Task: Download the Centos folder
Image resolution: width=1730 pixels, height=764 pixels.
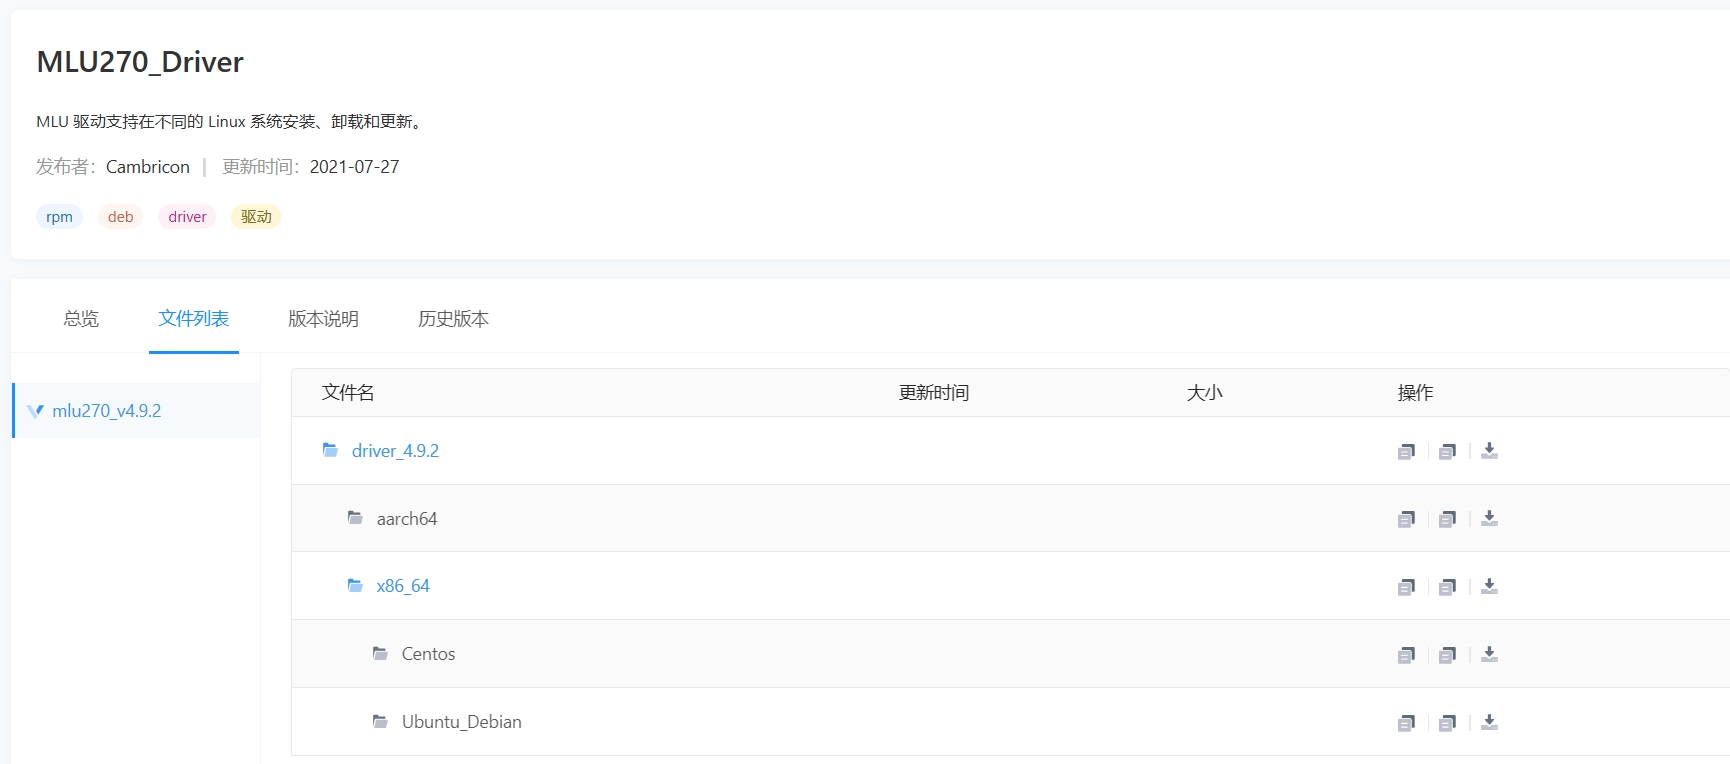Action: pyautogui.click(x=1489, y=654)
